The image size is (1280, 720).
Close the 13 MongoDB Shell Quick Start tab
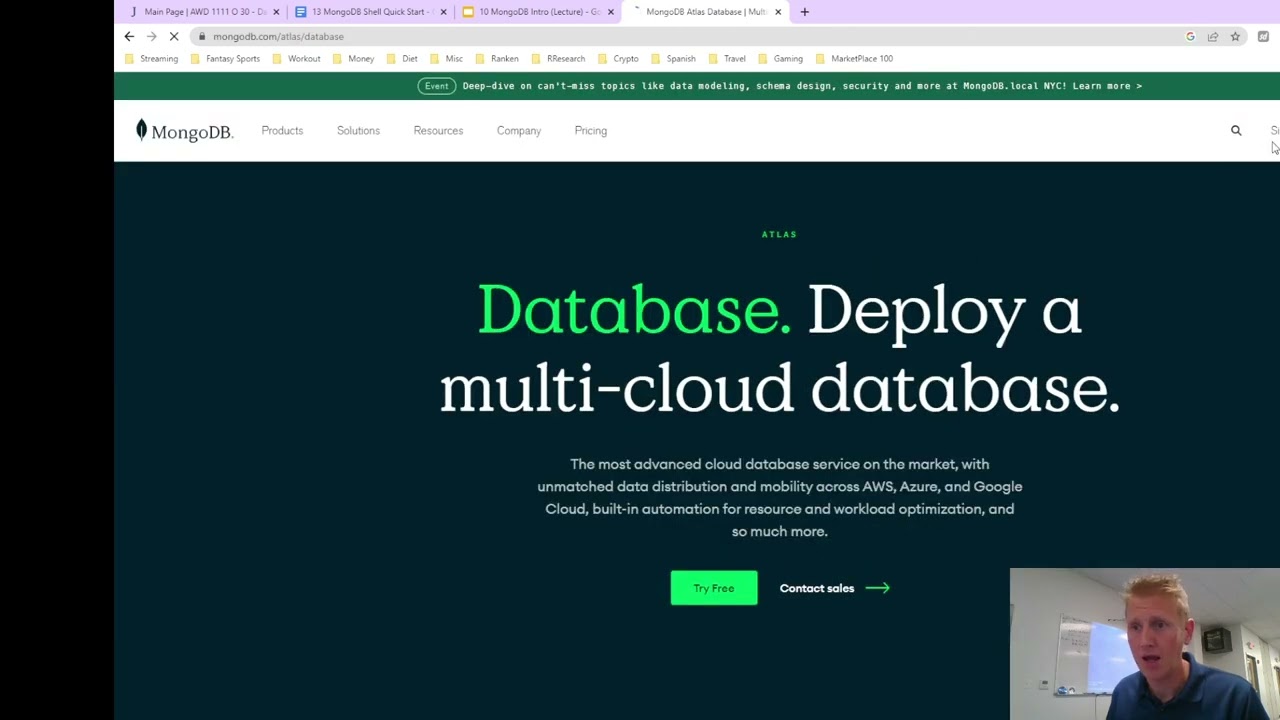443,12
